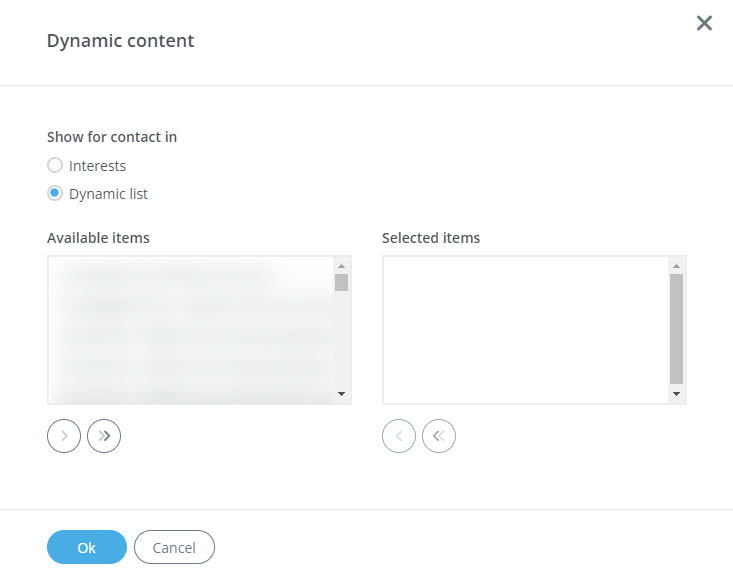
Task: Click the Selected items scrollbar thumb
Action: coord(676,330)
